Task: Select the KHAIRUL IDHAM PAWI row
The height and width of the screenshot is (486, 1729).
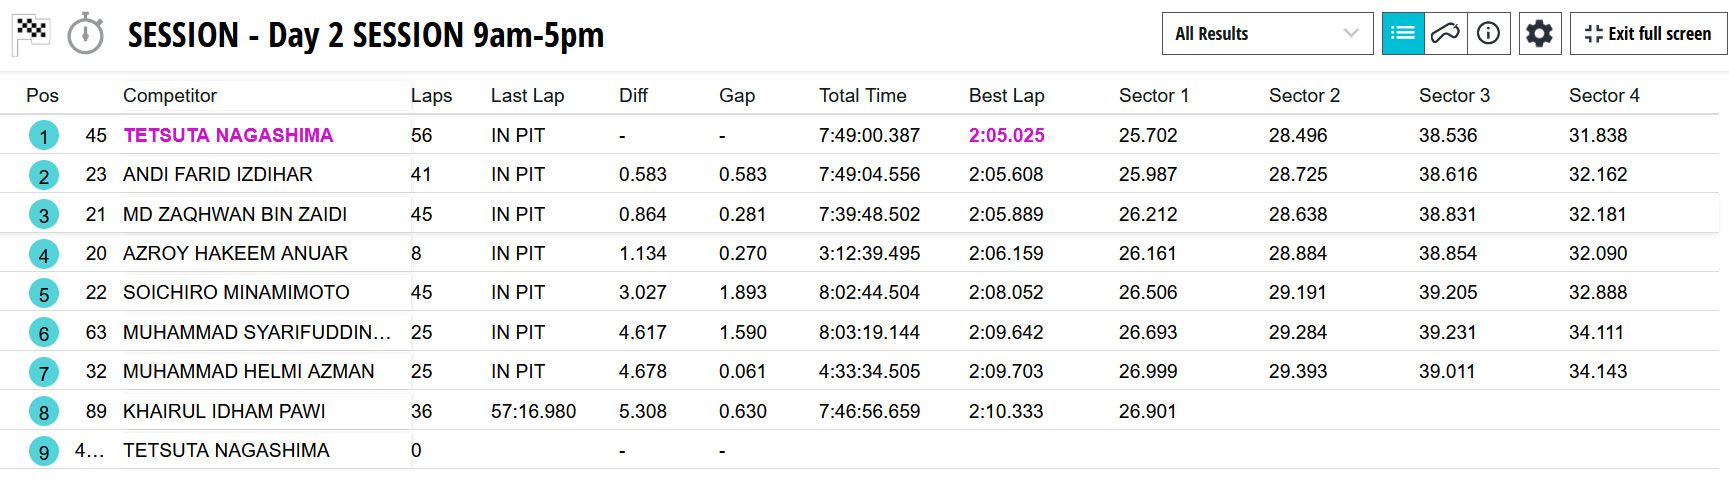Action: [224, 411]
